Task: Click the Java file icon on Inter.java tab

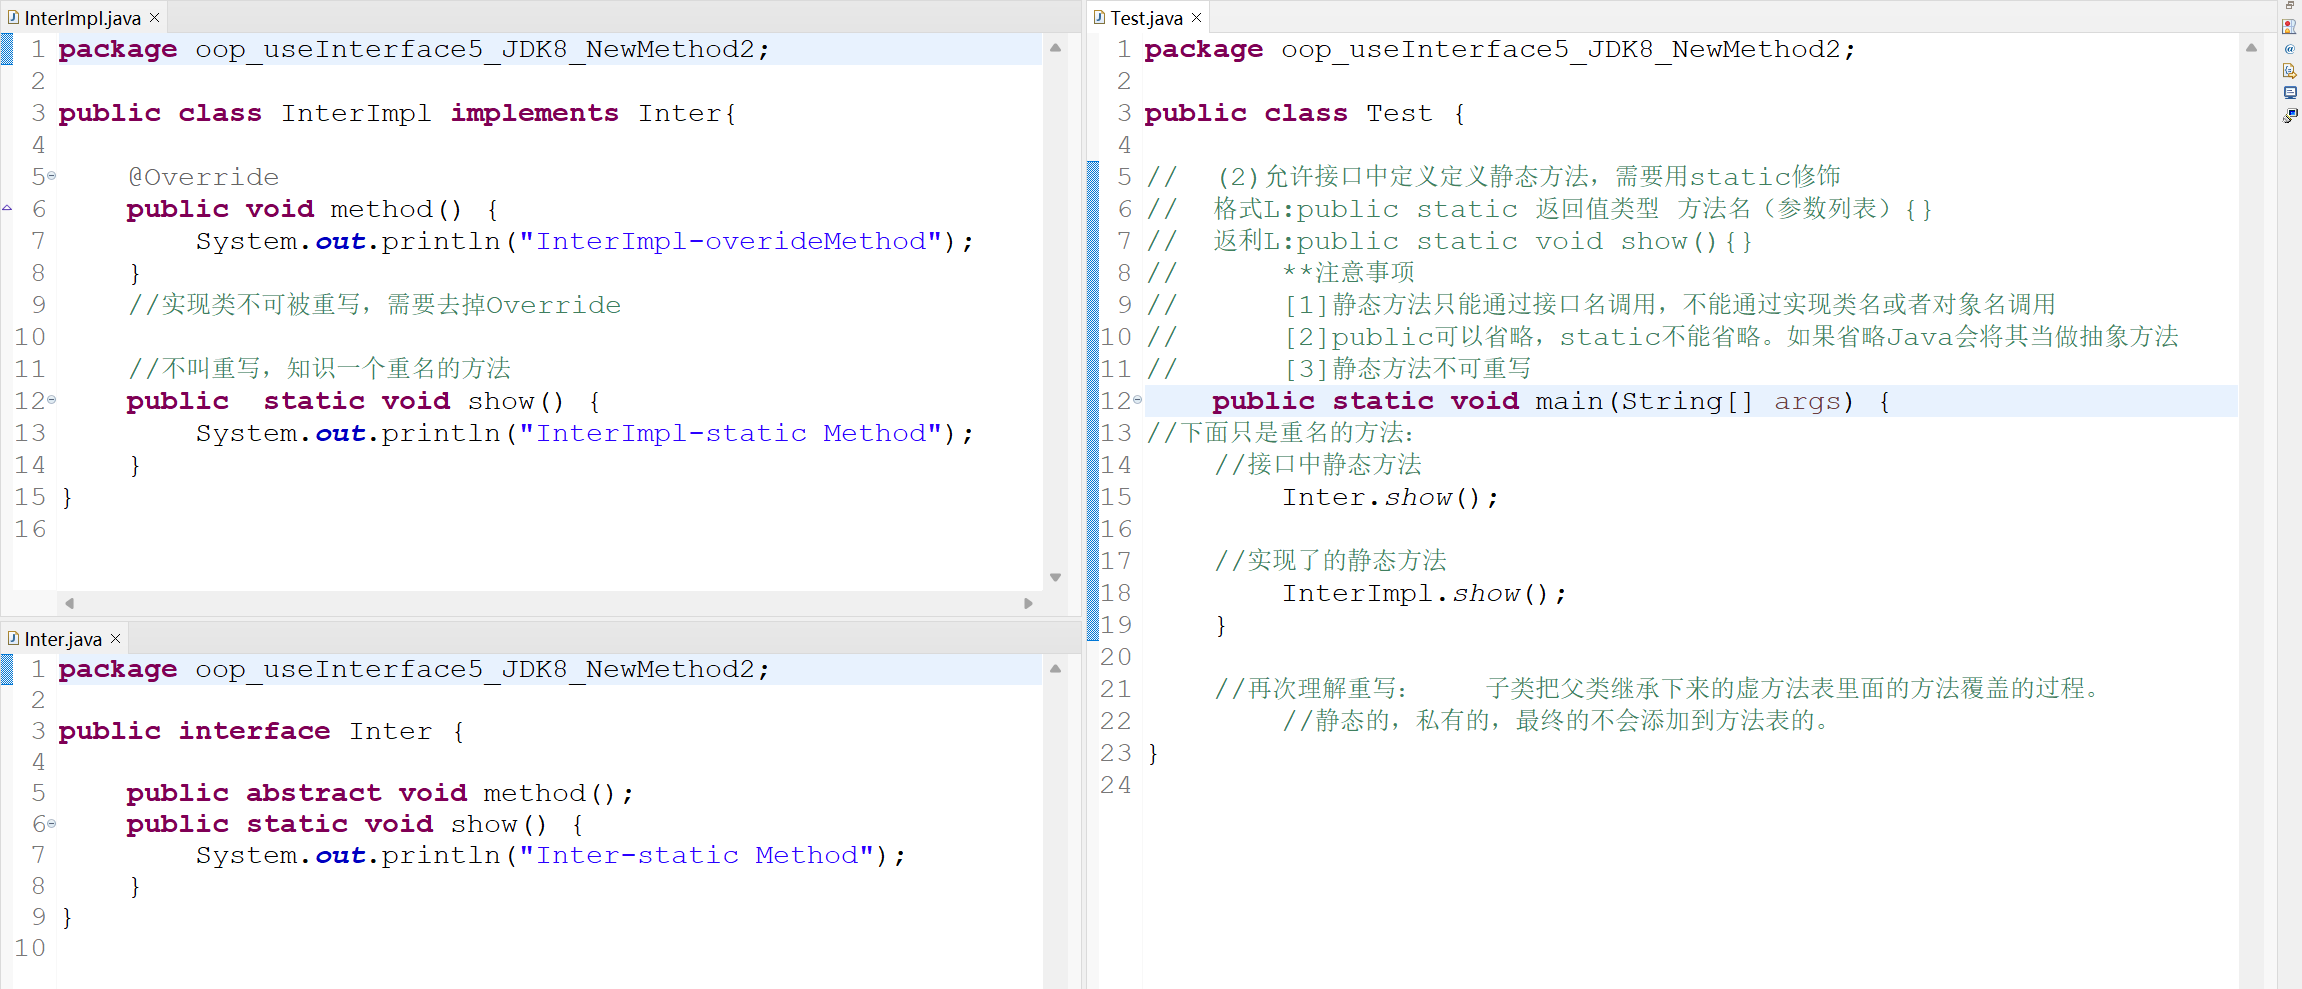Action: (13, 638)
